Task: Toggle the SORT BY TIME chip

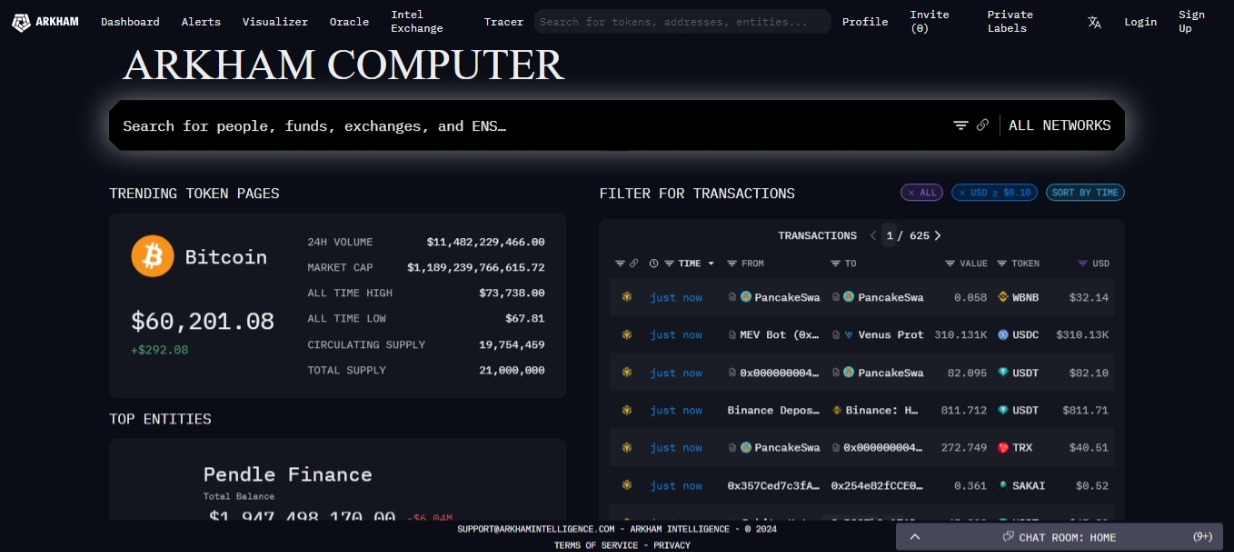Action: tap(1085, 192)
